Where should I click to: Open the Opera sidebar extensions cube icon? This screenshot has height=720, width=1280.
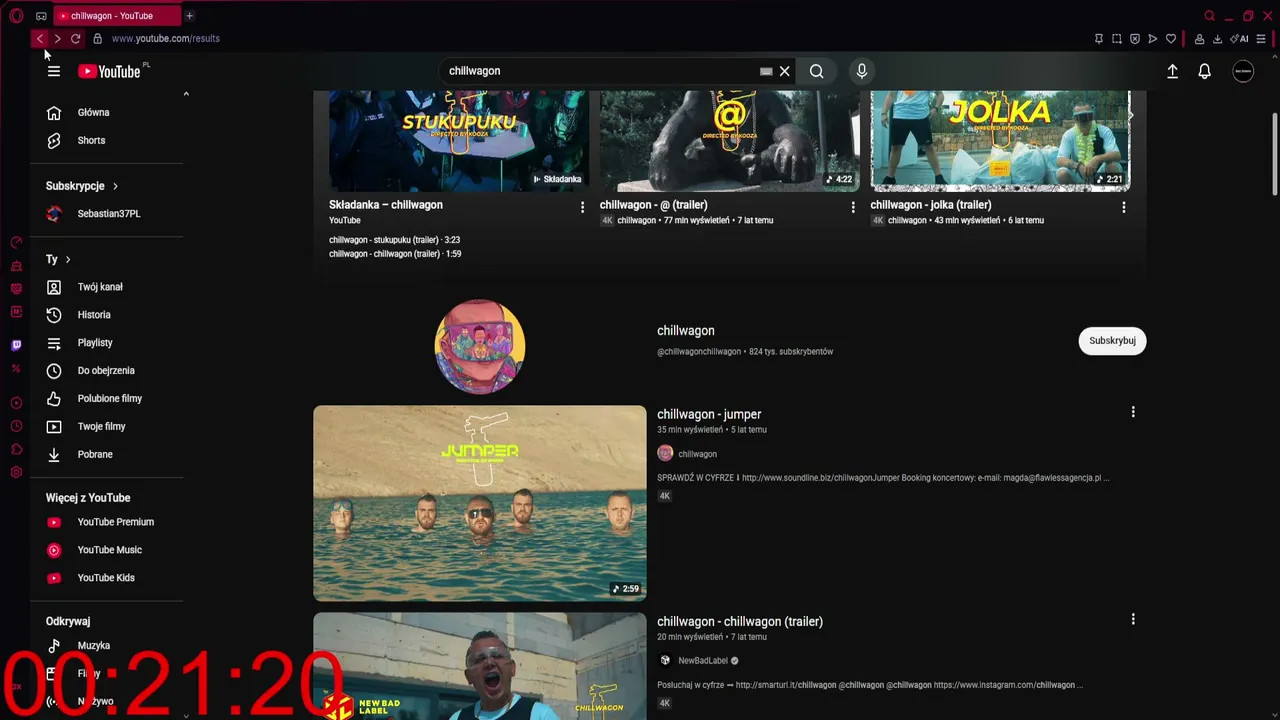[16, 449]
